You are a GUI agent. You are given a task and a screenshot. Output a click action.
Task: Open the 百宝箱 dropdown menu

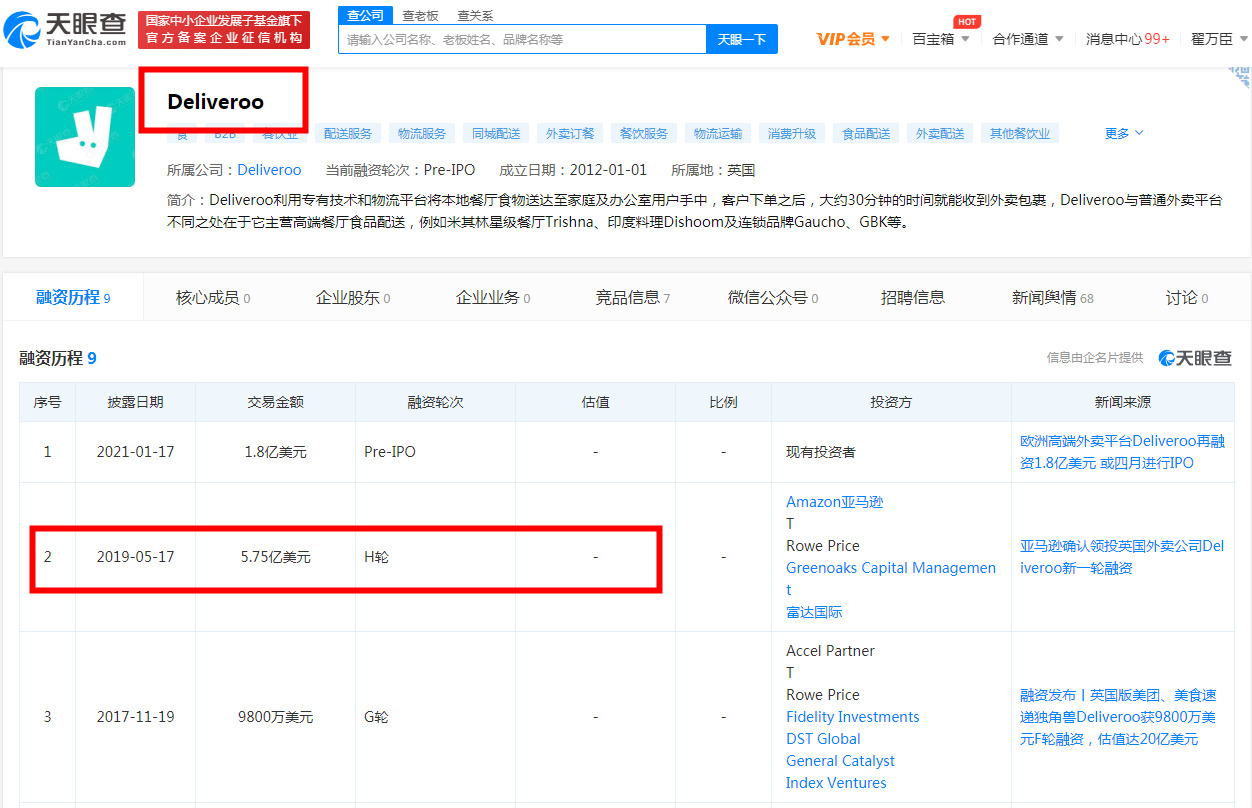click(941, 39)
